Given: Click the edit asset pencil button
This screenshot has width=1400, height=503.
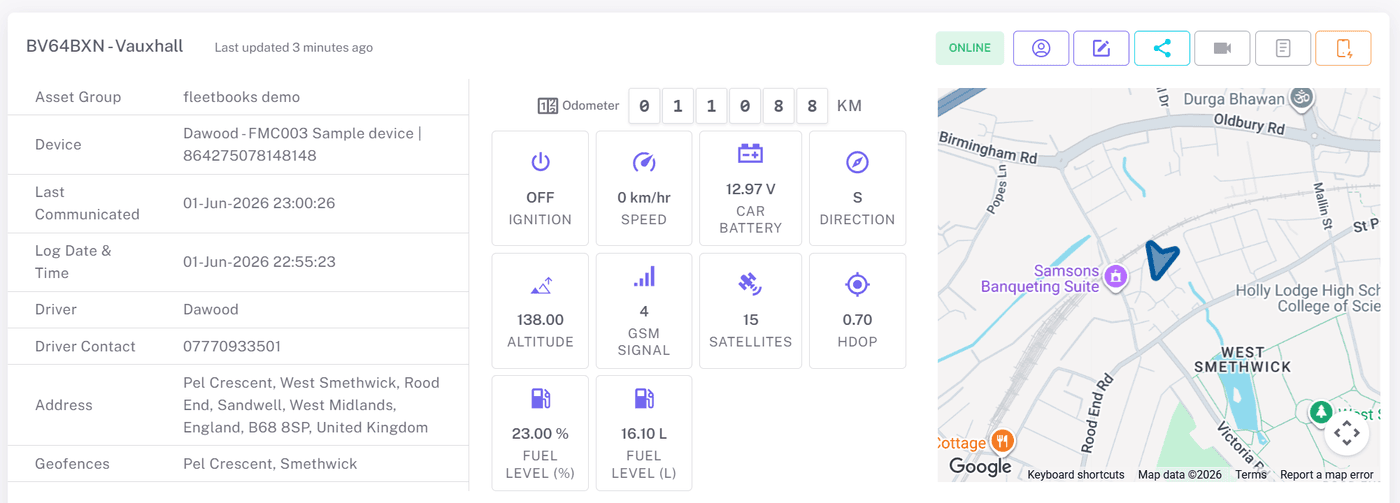Looking at the screenshot, I should pos(1101,48).
